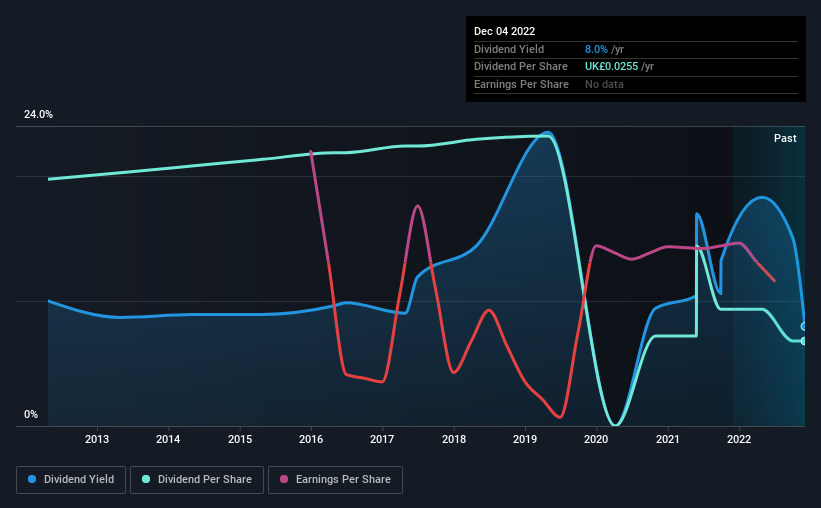The height and width of the screenshot is (508, 821).
Task: Click the 2021 x-axis label
Action: 668,439
